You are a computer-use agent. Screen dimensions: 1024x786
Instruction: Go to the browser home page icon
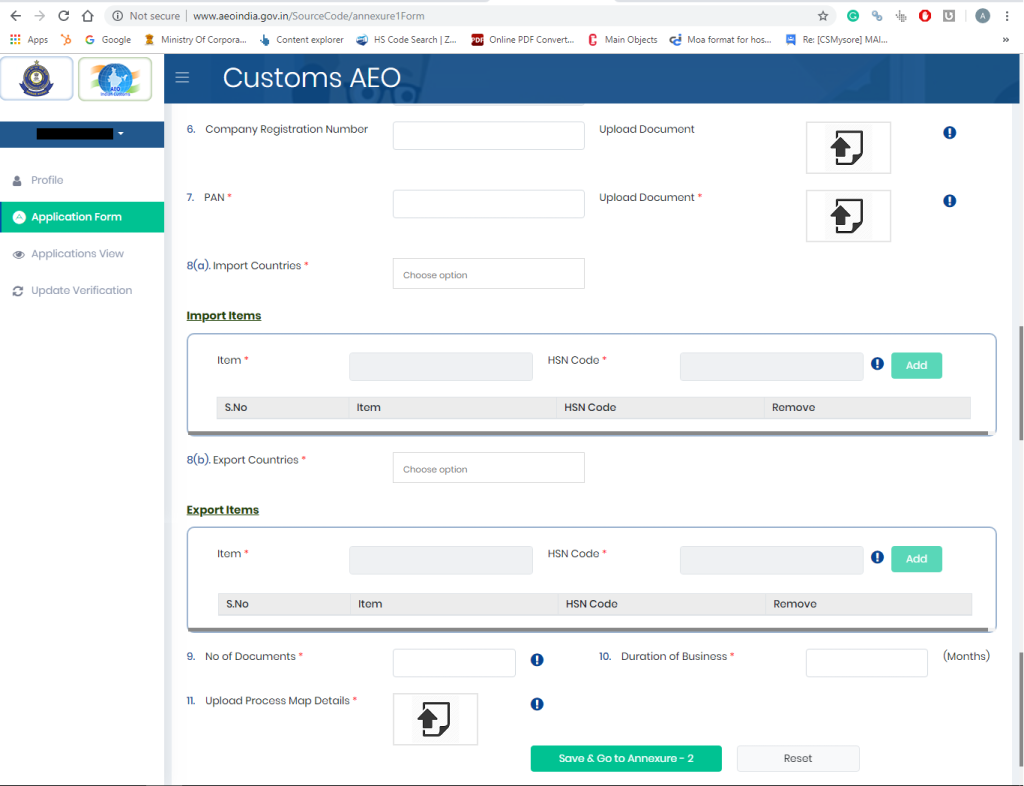88,16
